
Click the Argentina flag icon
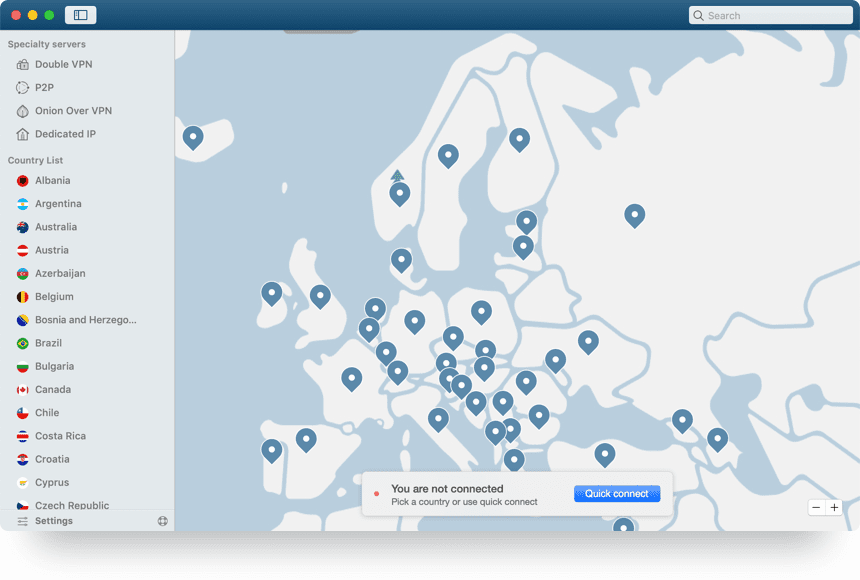(22, 204)
